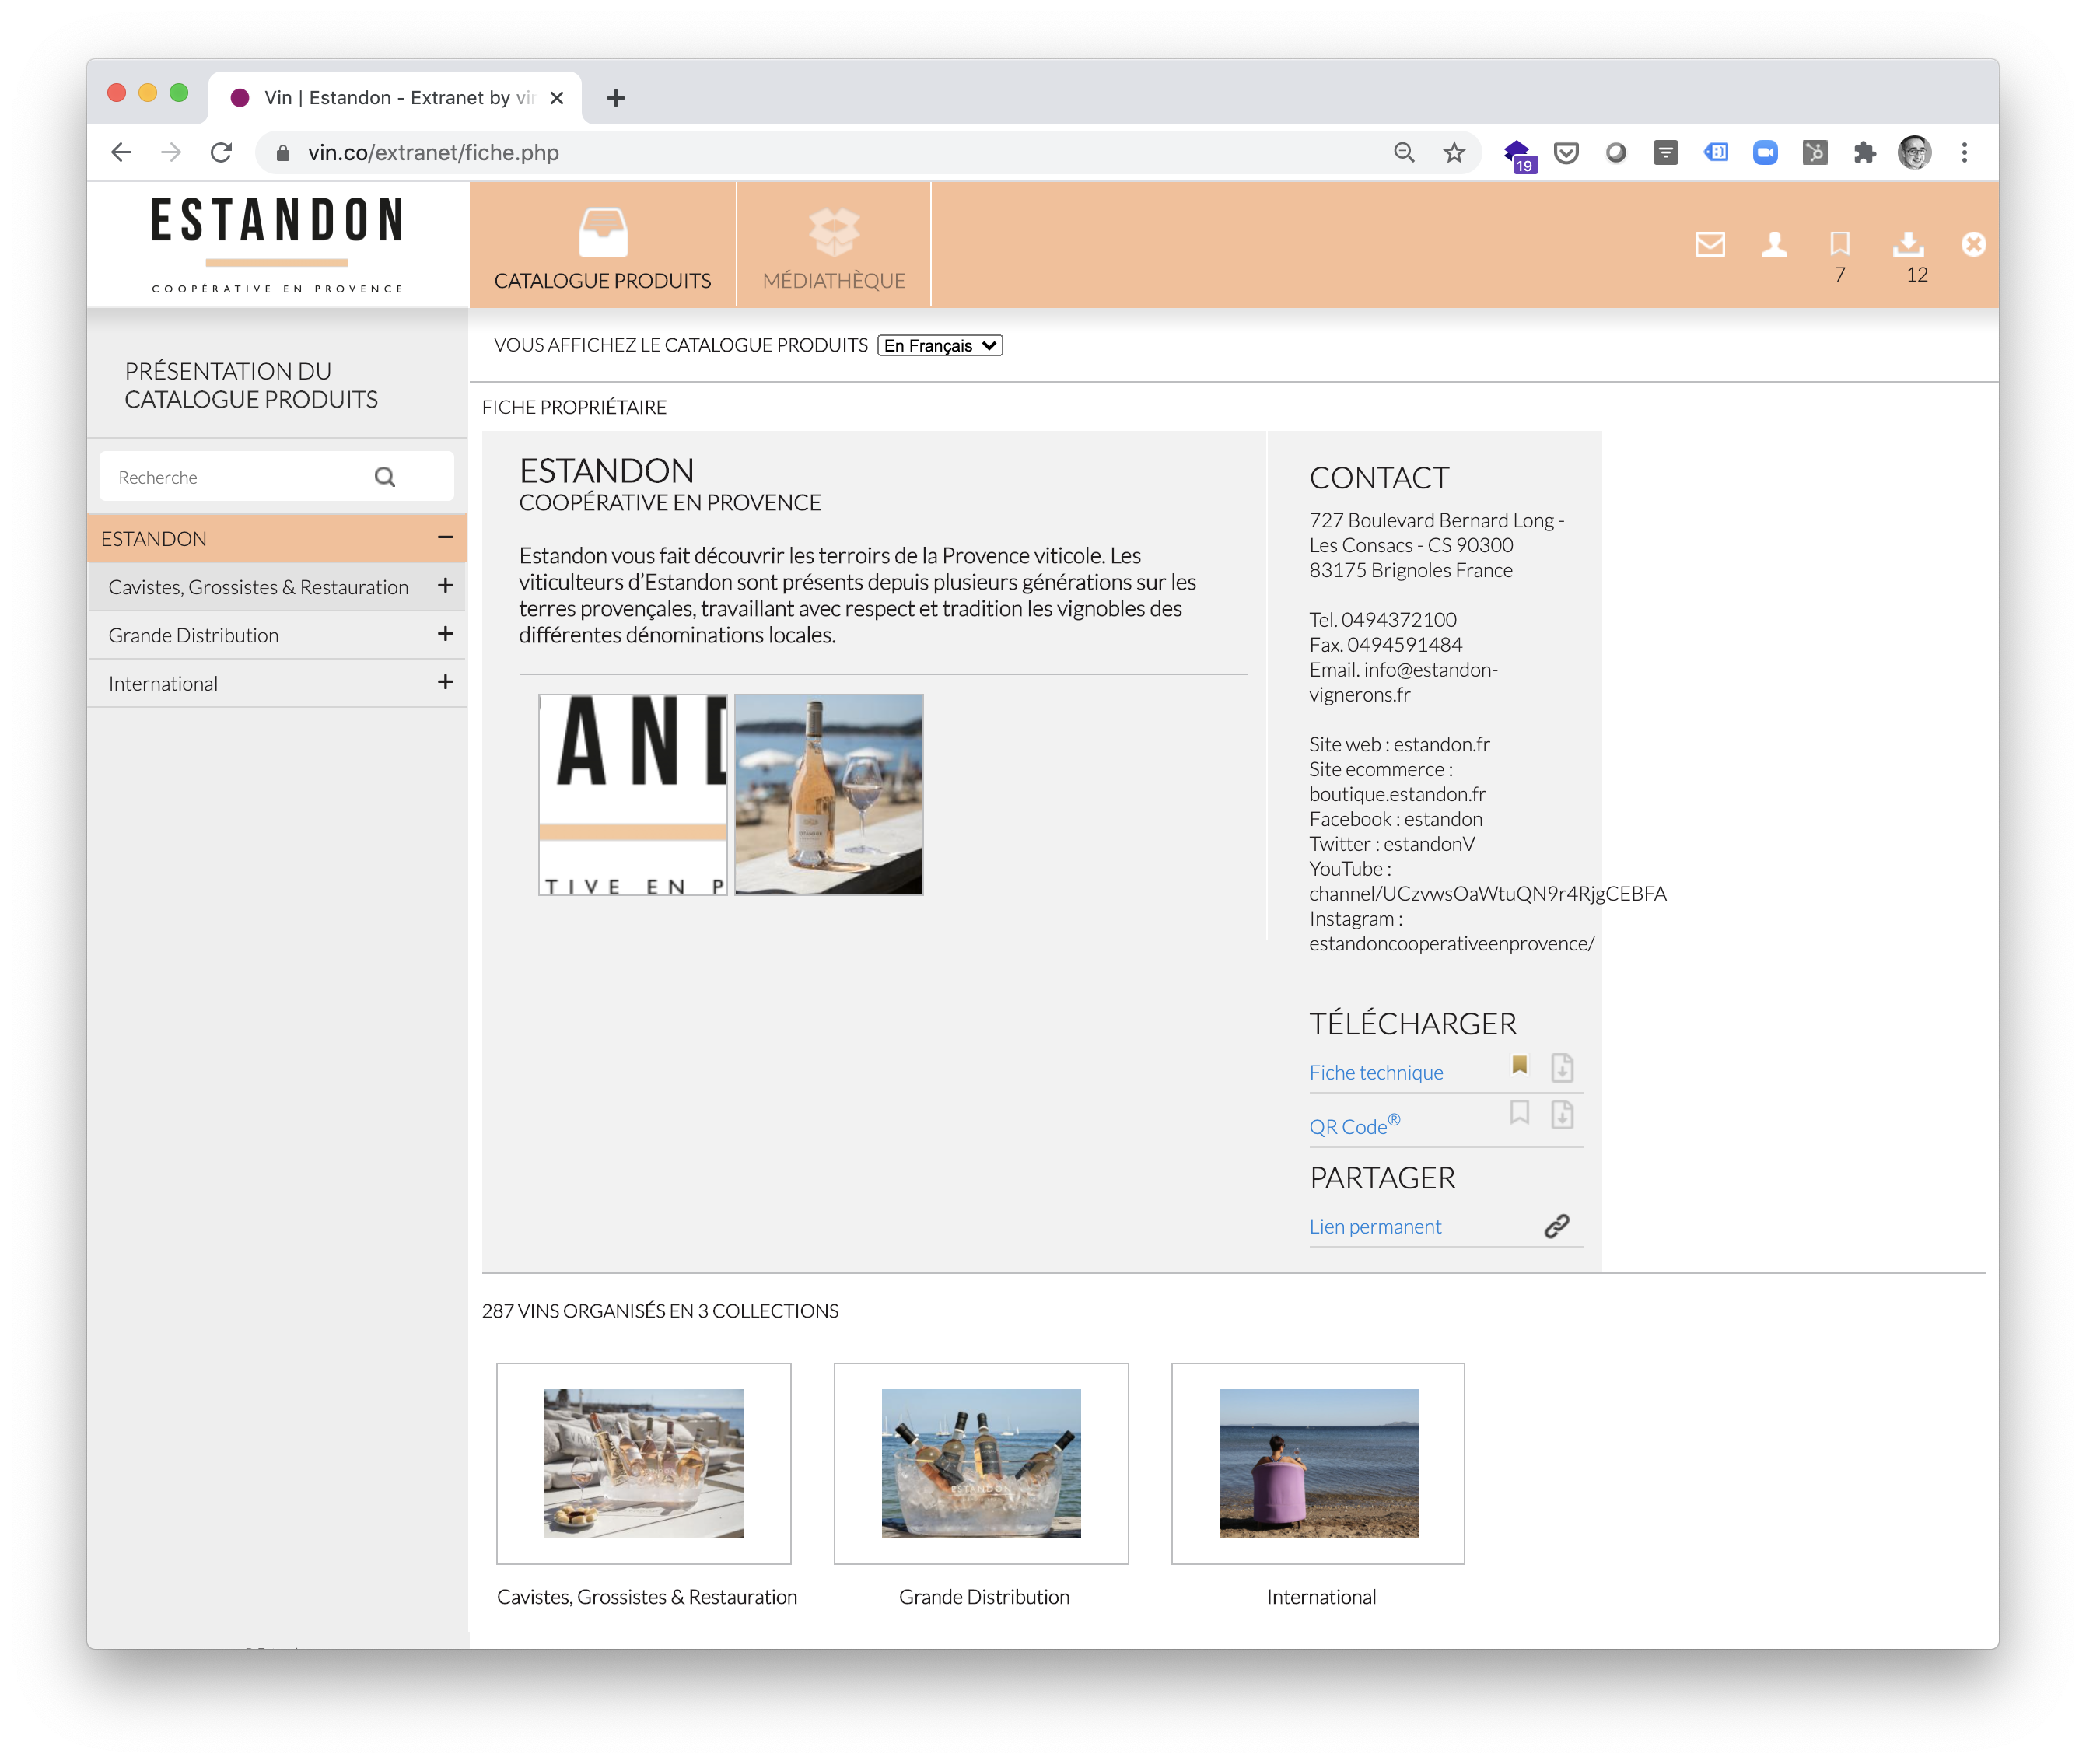
Task: Select the Vin | Estandon browser tab
Action: tap(395, 97)
